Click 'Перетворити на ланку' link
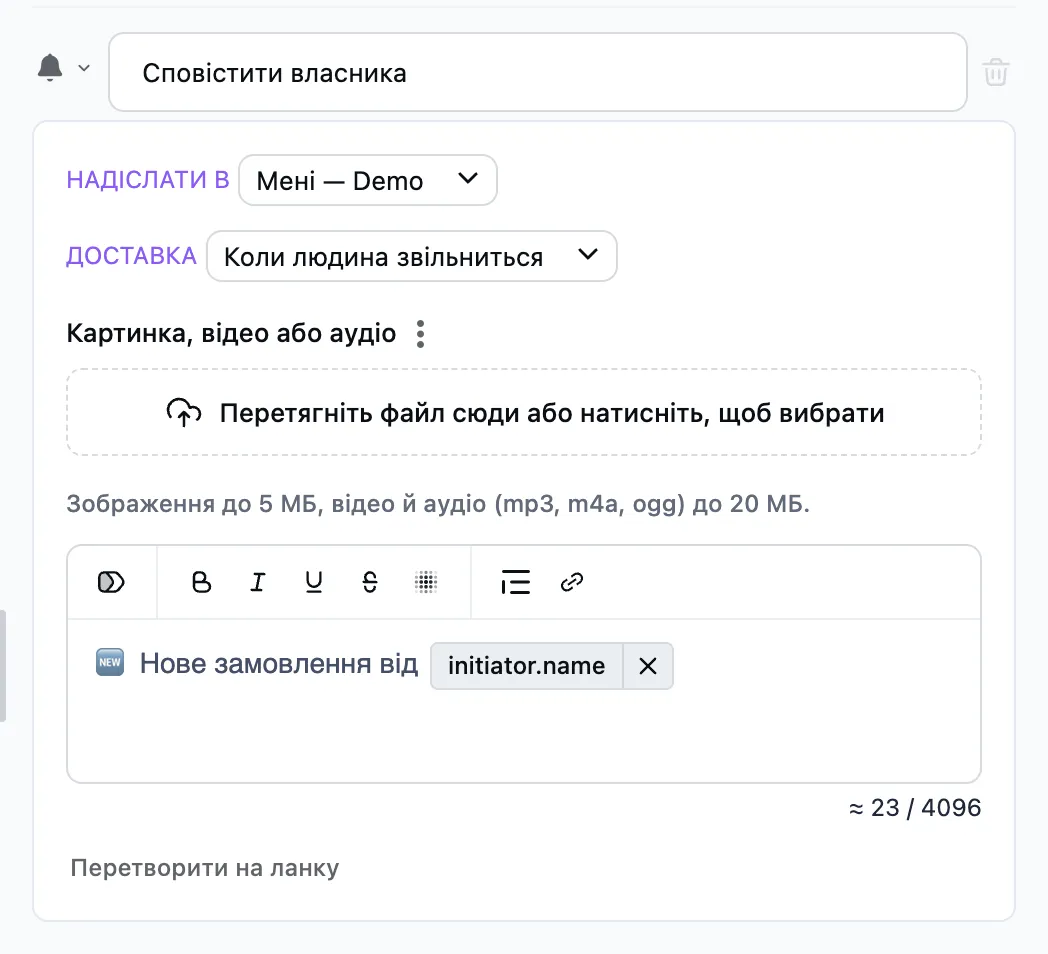This screenshot has width=1048, height=954. [x=205, y=868]
